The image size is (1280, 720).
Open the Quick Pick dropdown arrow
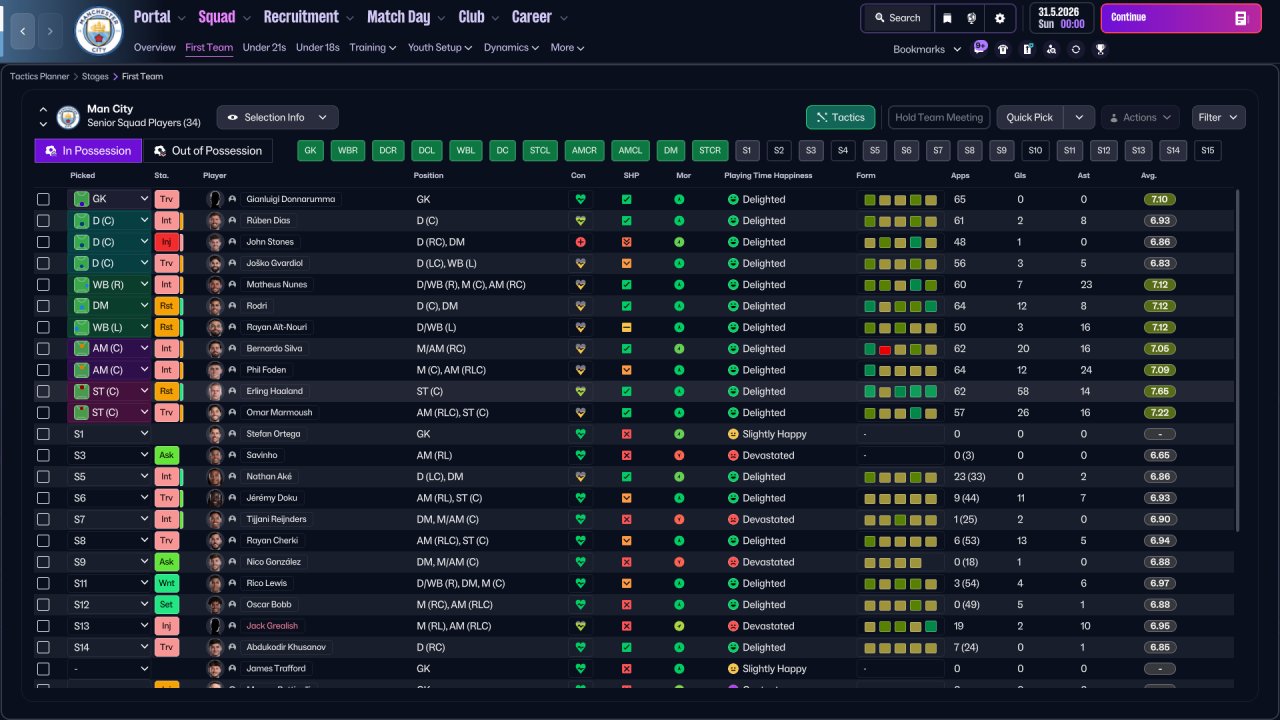point(1078,117)
